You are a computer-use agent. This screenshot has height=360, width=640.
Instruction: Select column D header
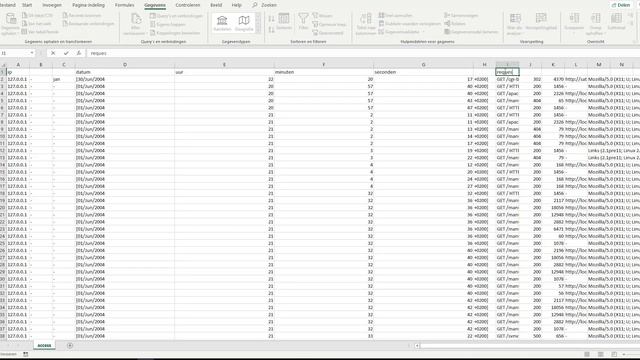tap(124, 64)
